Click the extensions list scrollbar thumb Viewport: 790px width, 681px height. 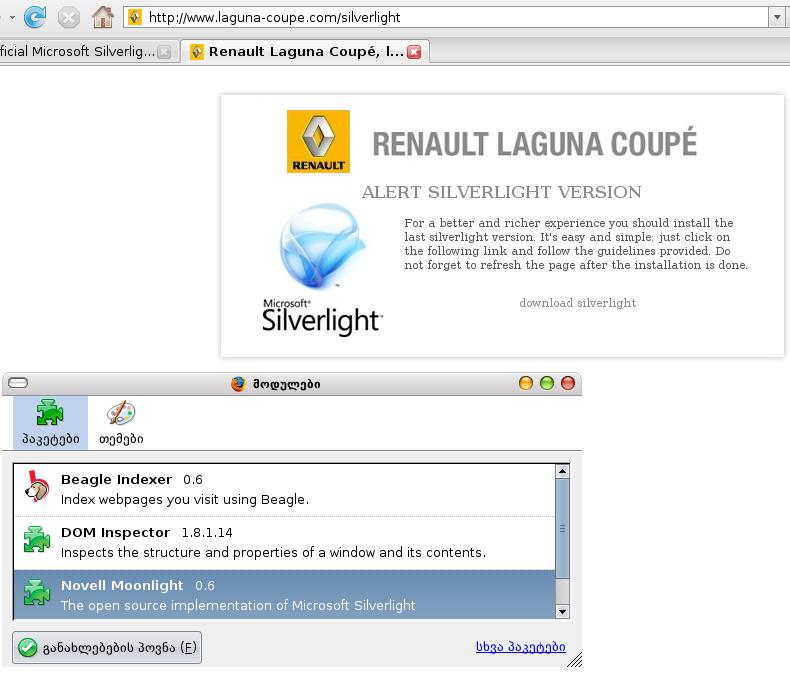(562, 528)
